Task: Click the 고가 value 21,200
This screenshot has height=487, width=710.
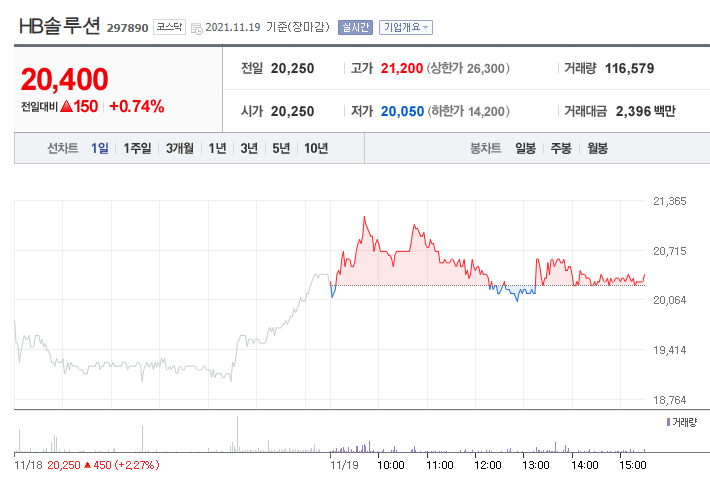Action: pos(402,68)
